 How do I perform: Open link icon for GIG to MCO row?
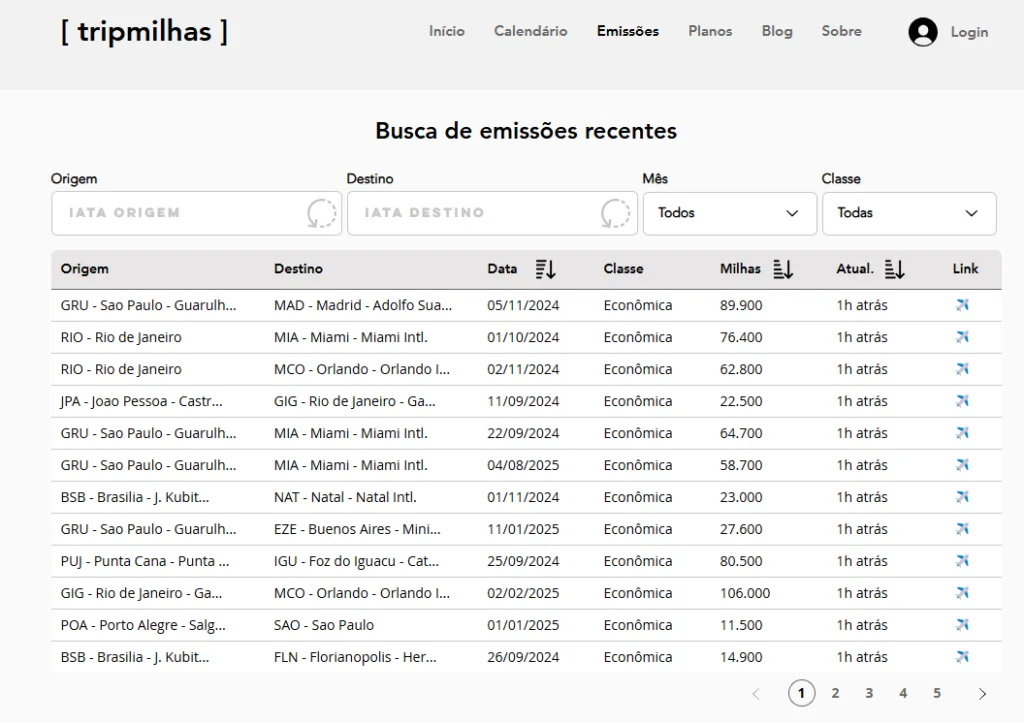(x=962, y=593)
